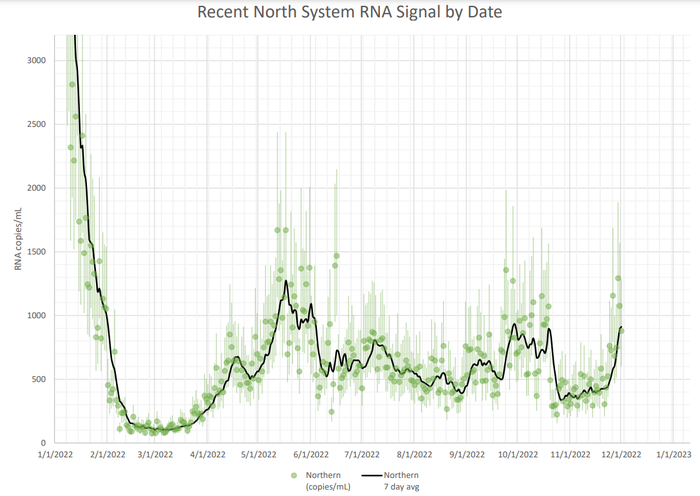This screenshot has width=700, height=496.
Task: Click the 1/1/2022 x-axis date label
Action: pyautogui.click(x=55, y=453)
